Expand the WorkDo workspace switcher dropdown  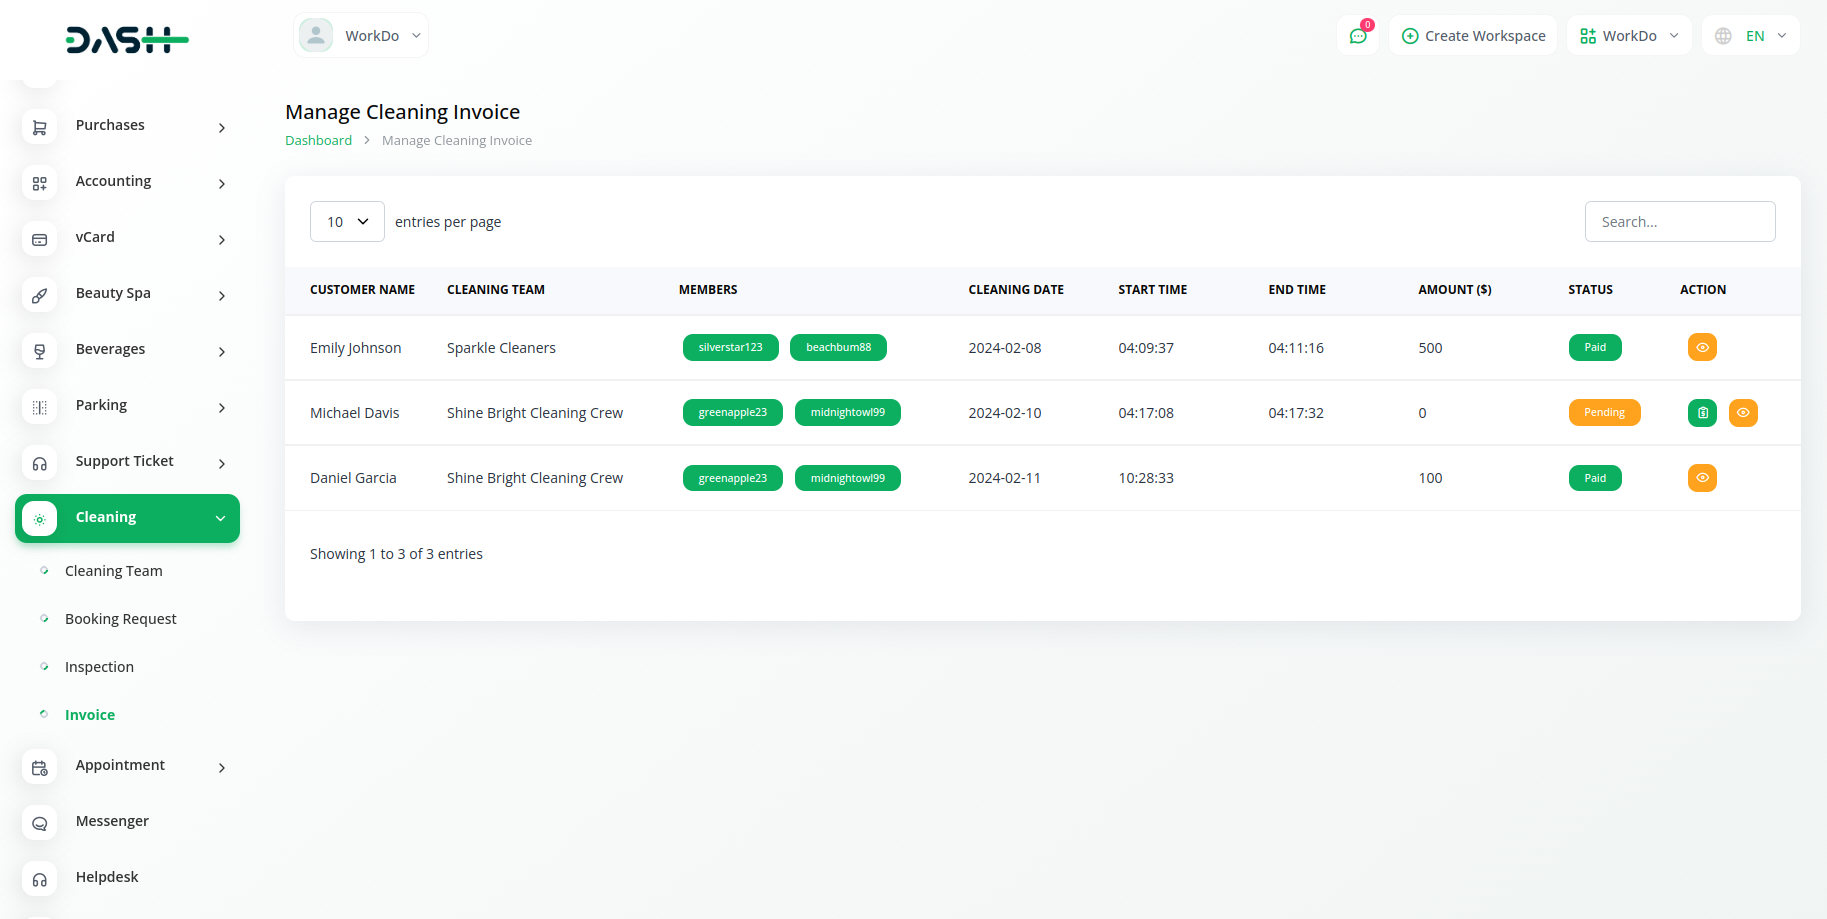[1629, 36]
